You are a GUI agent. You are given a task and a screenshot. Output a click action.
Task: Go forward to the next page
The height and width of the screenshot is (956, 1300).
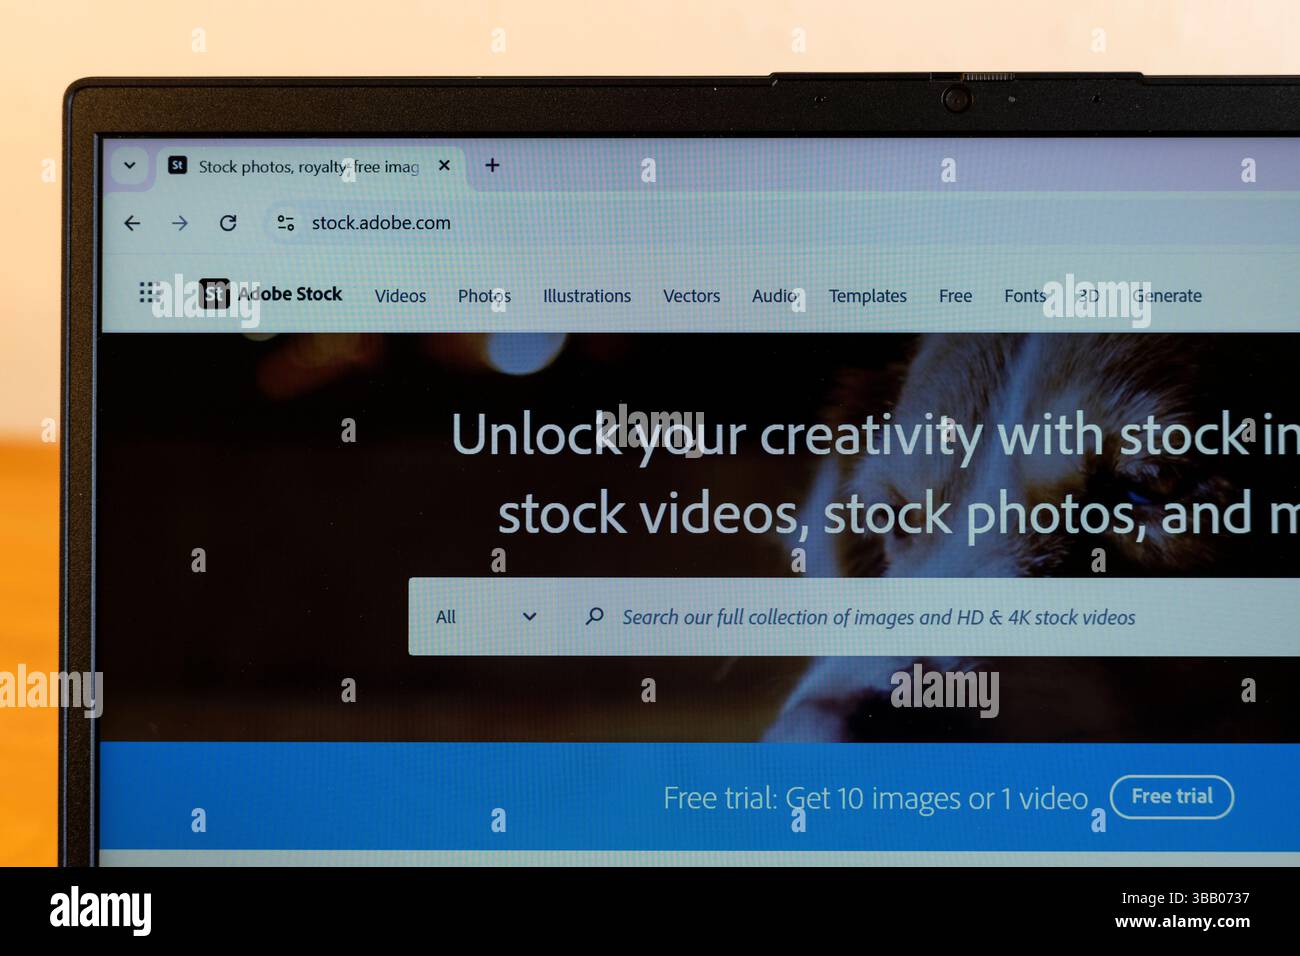(180, 223)
